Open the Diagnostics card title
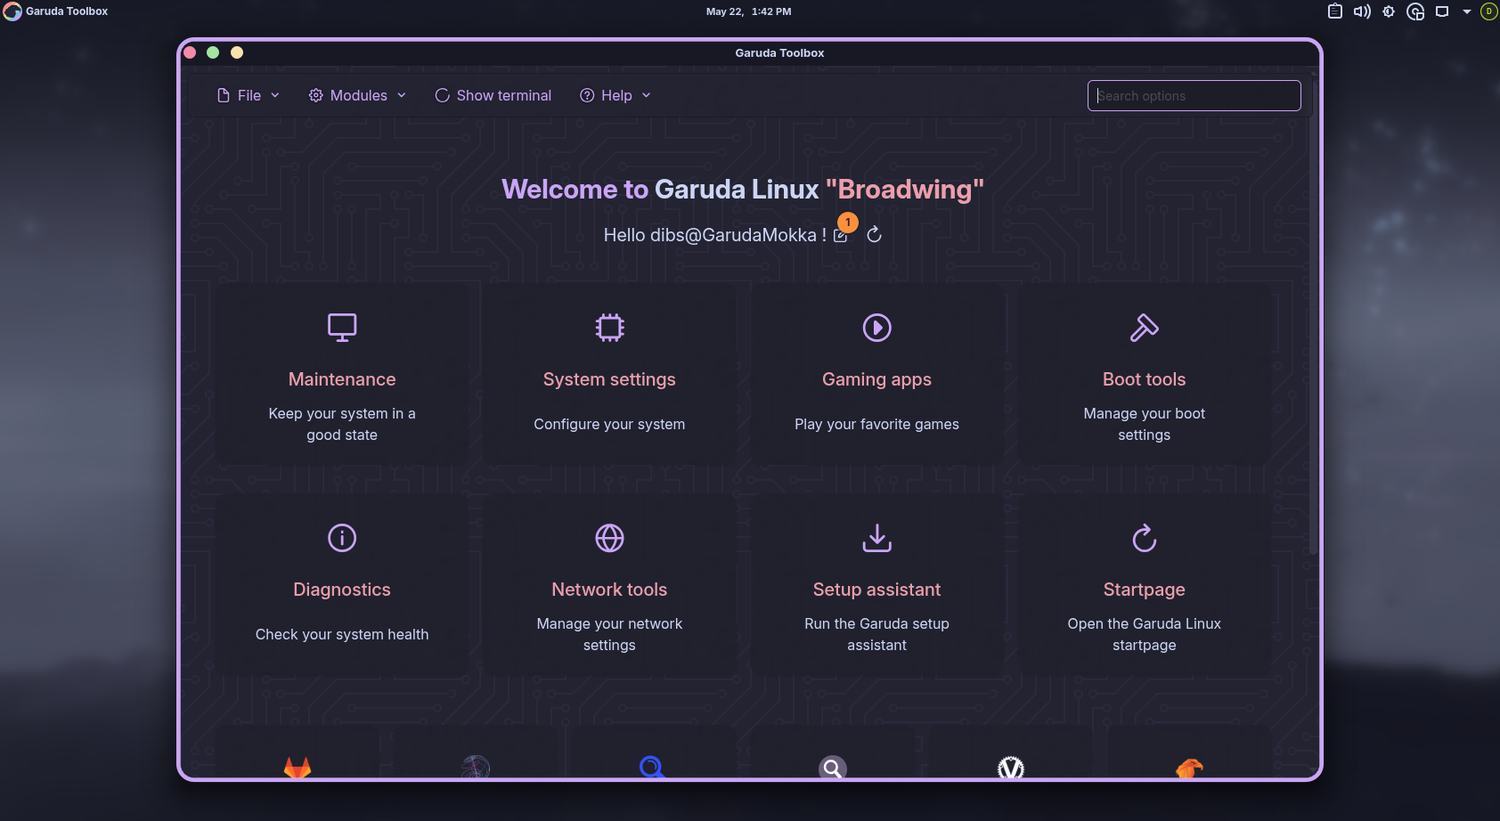 [342, 589]
